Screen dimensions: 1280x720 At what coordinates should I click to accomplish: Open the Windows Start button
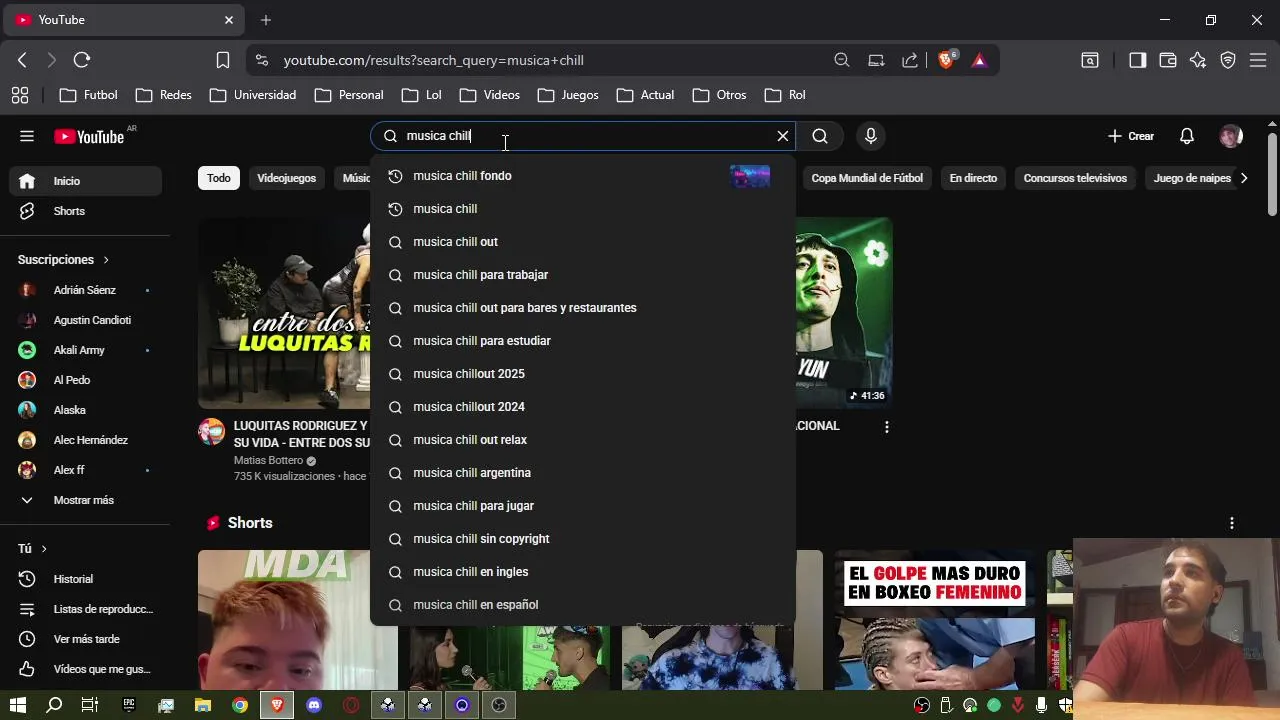click(x=18, y=705)
